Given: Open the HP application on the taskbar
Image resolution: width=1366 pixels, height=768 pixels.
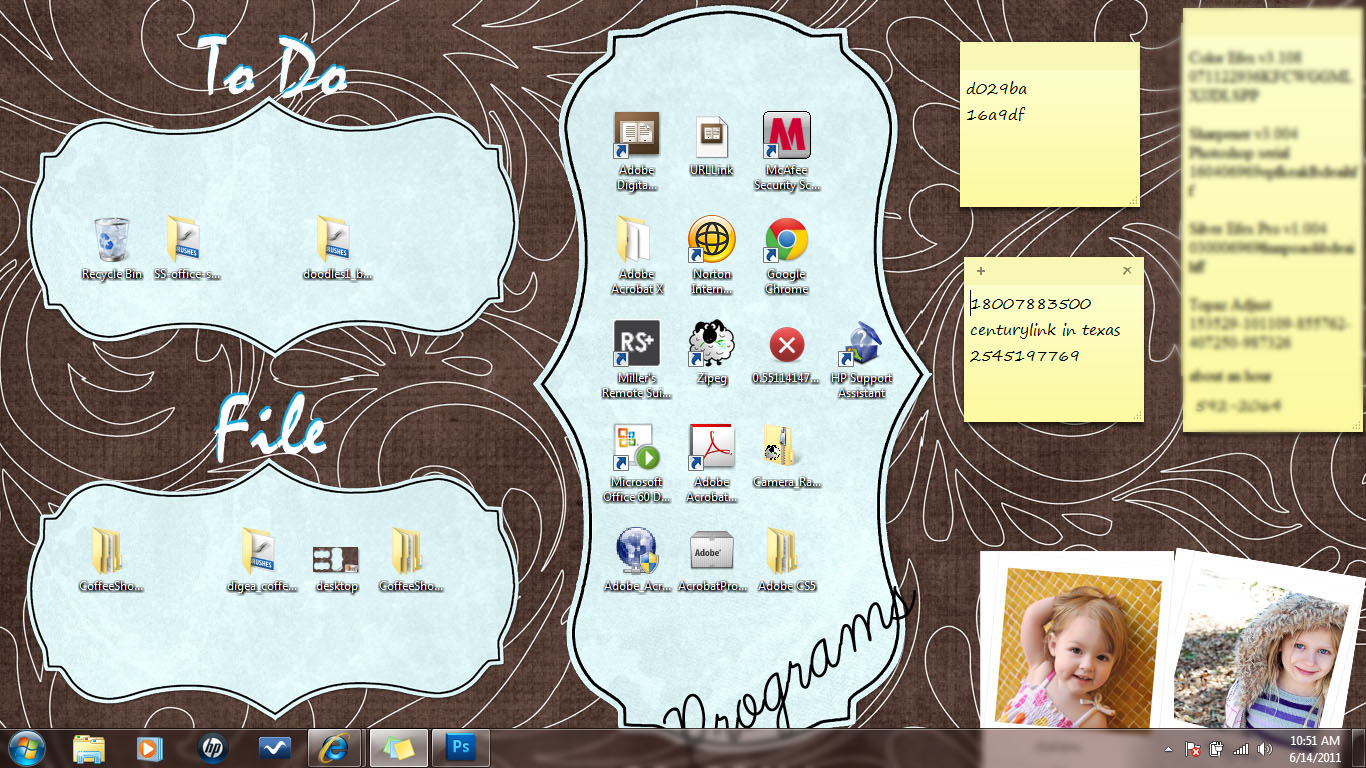Looking at the screenshot, I should point(211,747).
